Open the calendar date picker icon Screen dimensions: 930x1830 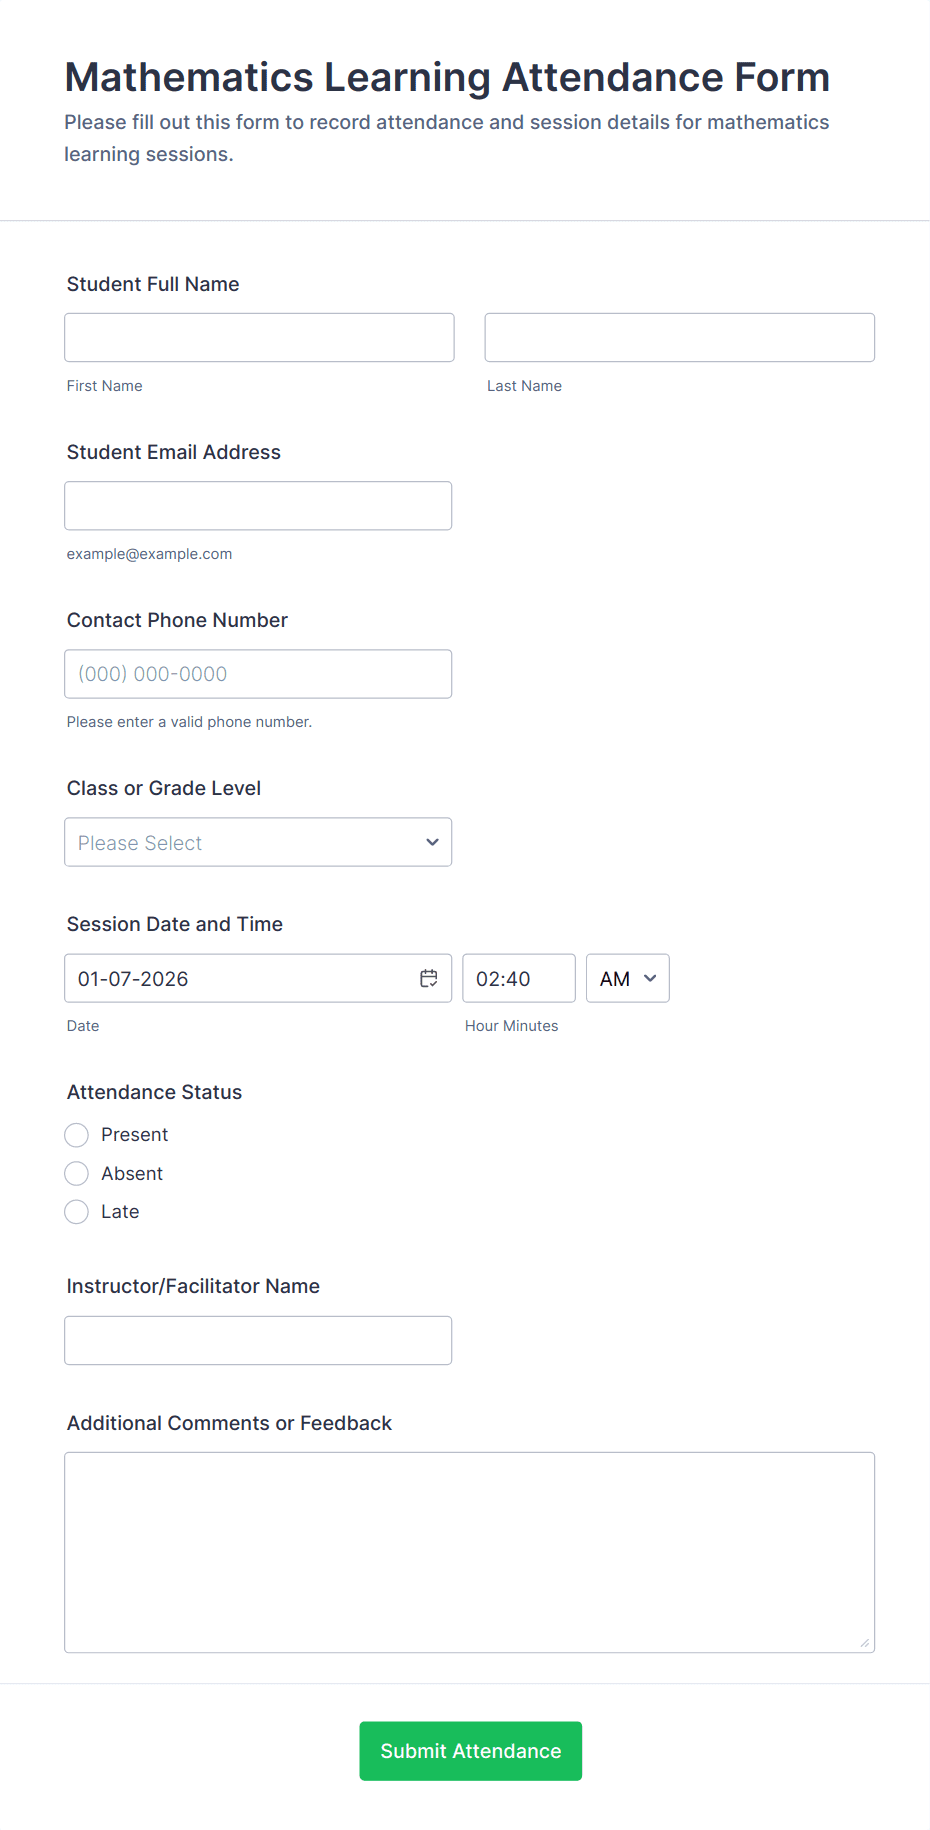[x=429, y=978]
